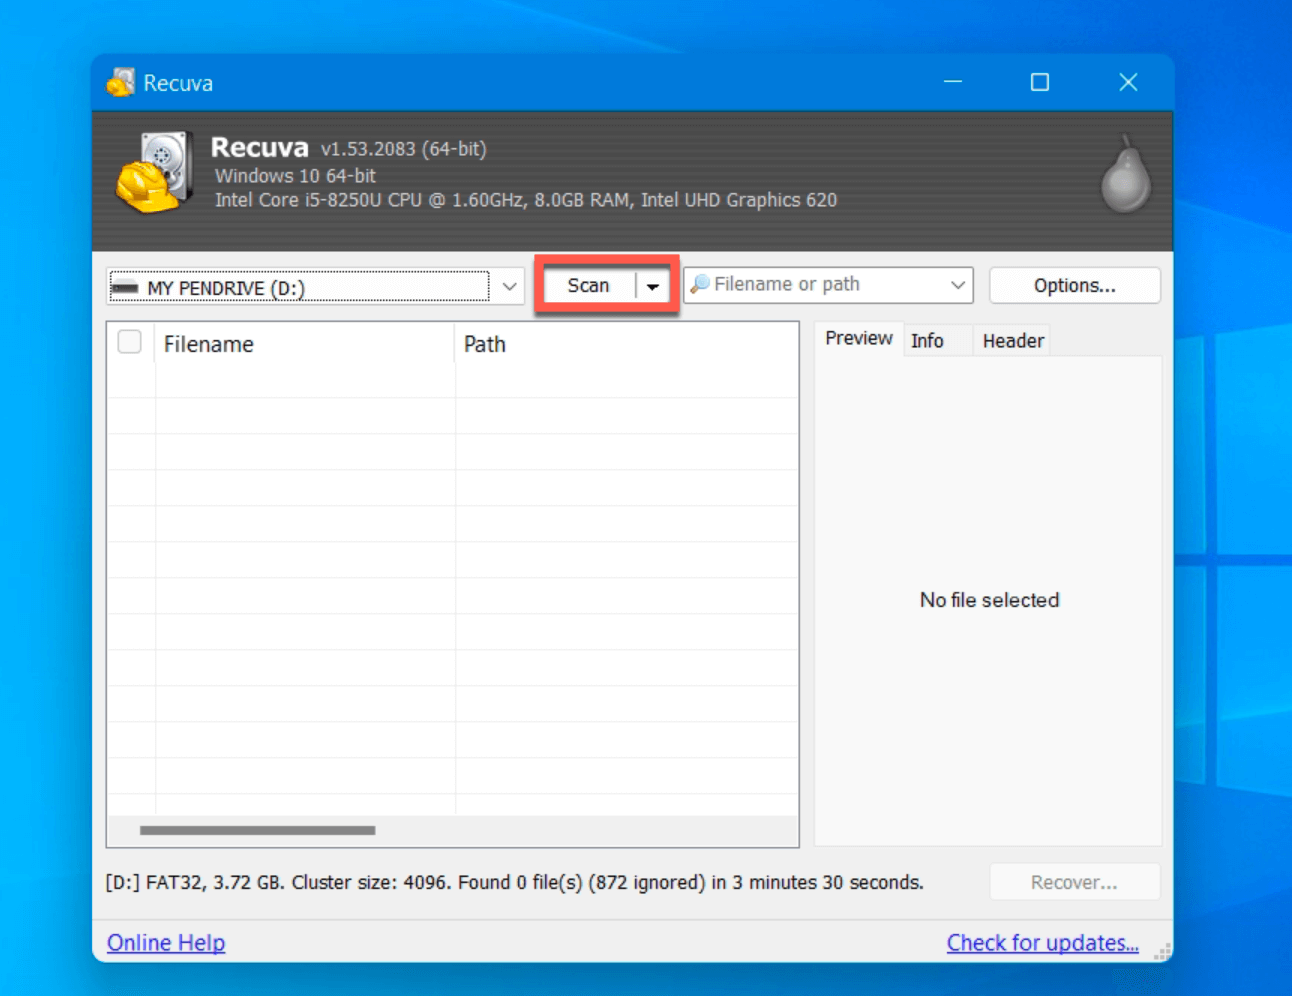This screenshot has width=1292, height=996.
Task: Click the pendrive icon in the drive selector
Action: [125, 288]
